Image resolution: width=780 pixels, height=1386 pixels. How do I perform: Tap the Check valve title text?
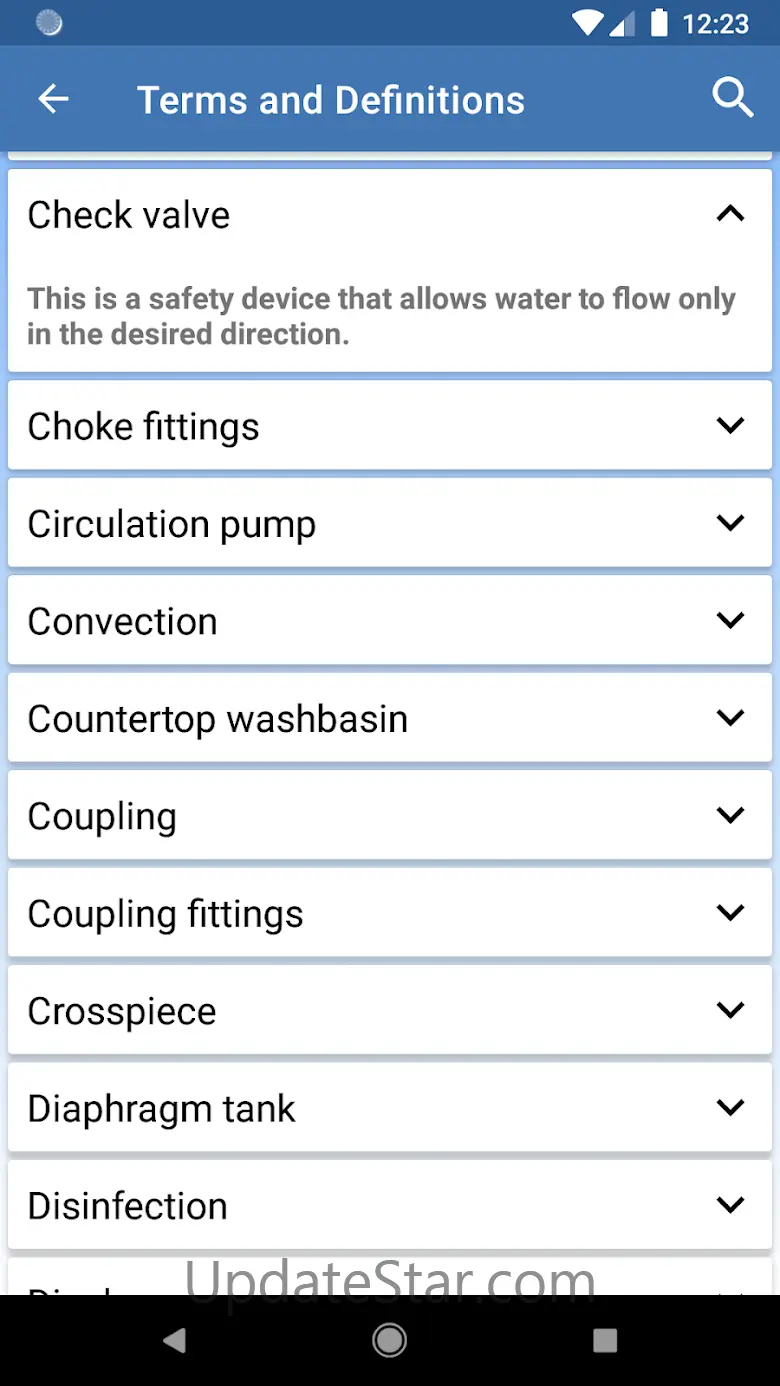(x=129, y=215)
